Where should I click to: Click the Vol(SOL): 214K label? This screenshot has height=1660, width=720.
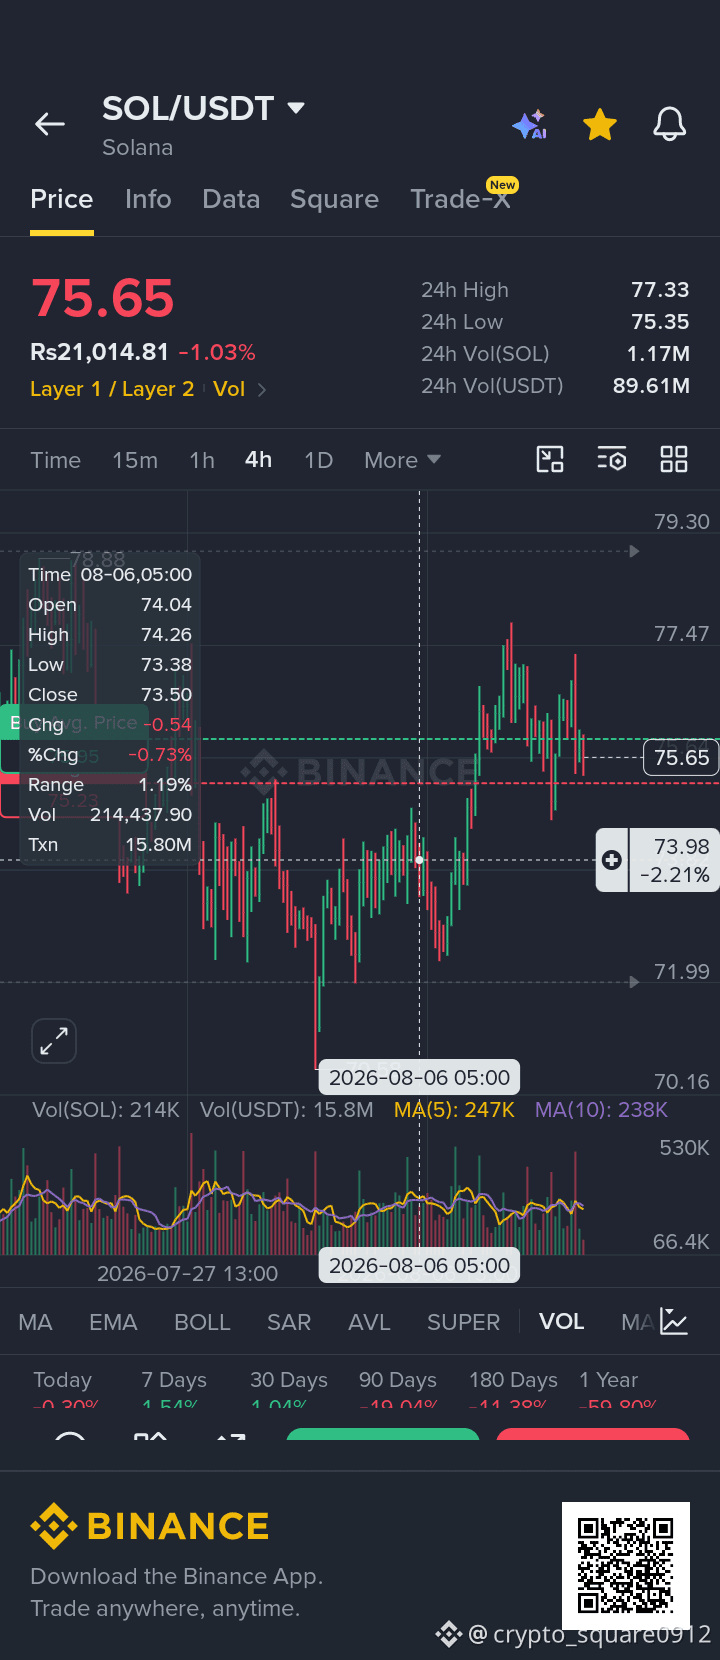click(x=106, y=1110)
